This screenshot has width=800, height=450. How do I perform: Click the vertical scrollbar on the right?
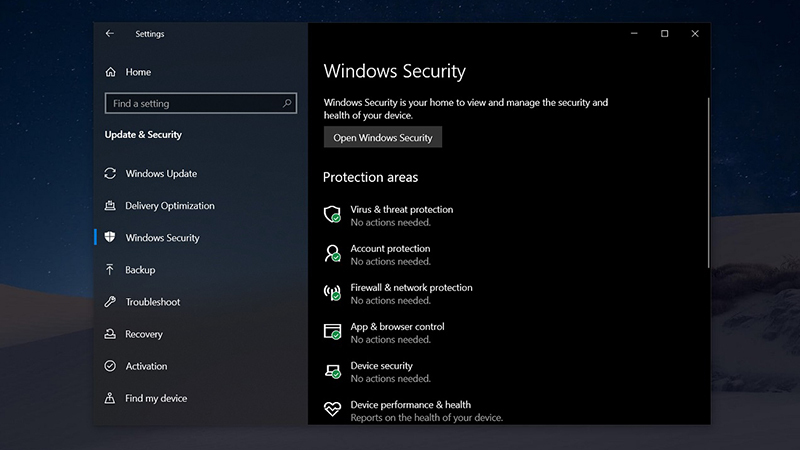point(708,183)
